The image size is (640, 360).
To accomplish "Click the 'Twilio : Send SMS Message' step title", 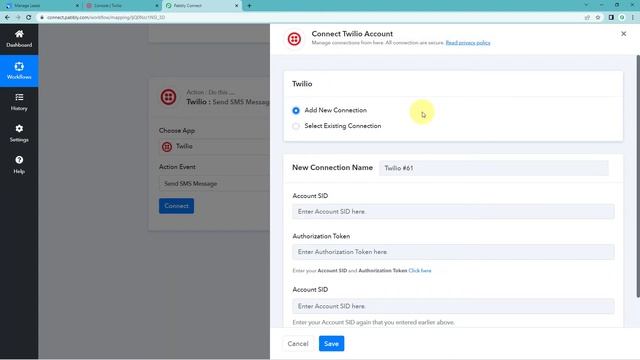I will pos(228,102).
